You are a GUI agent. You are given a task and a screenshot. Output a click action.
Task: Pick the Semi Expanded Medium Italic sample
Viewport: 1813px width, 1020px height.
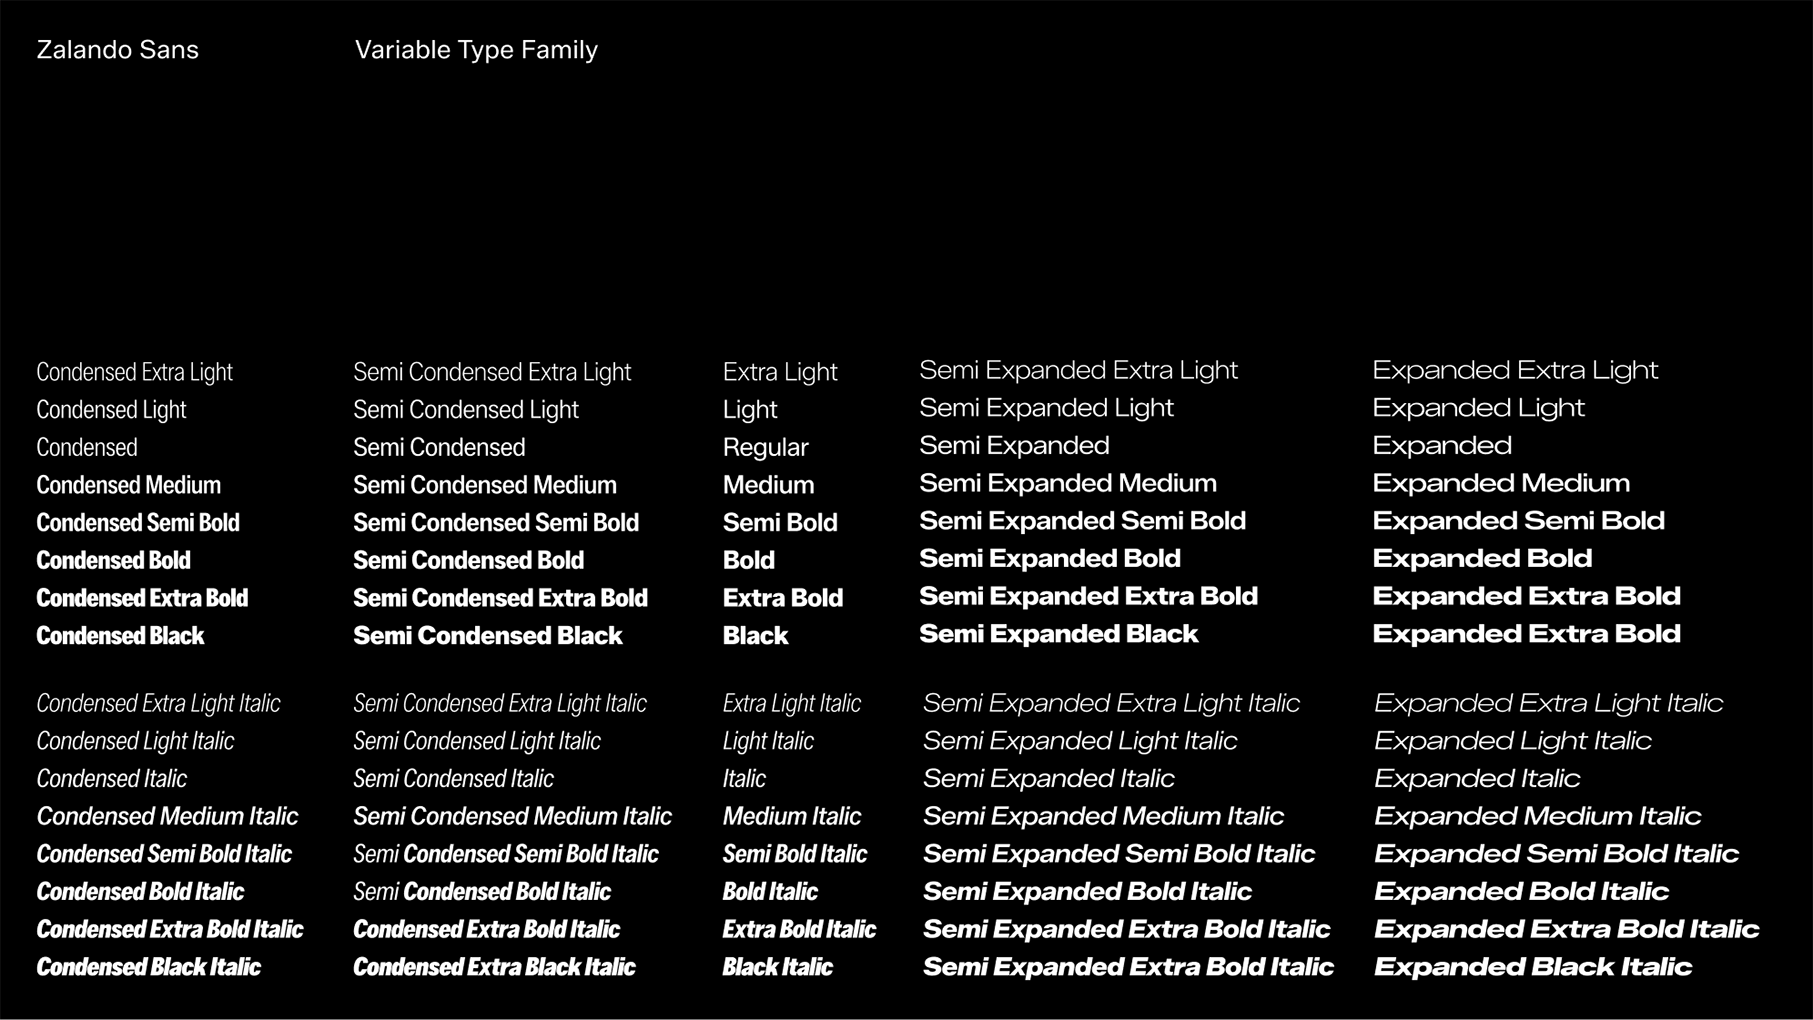[1102, 816]
